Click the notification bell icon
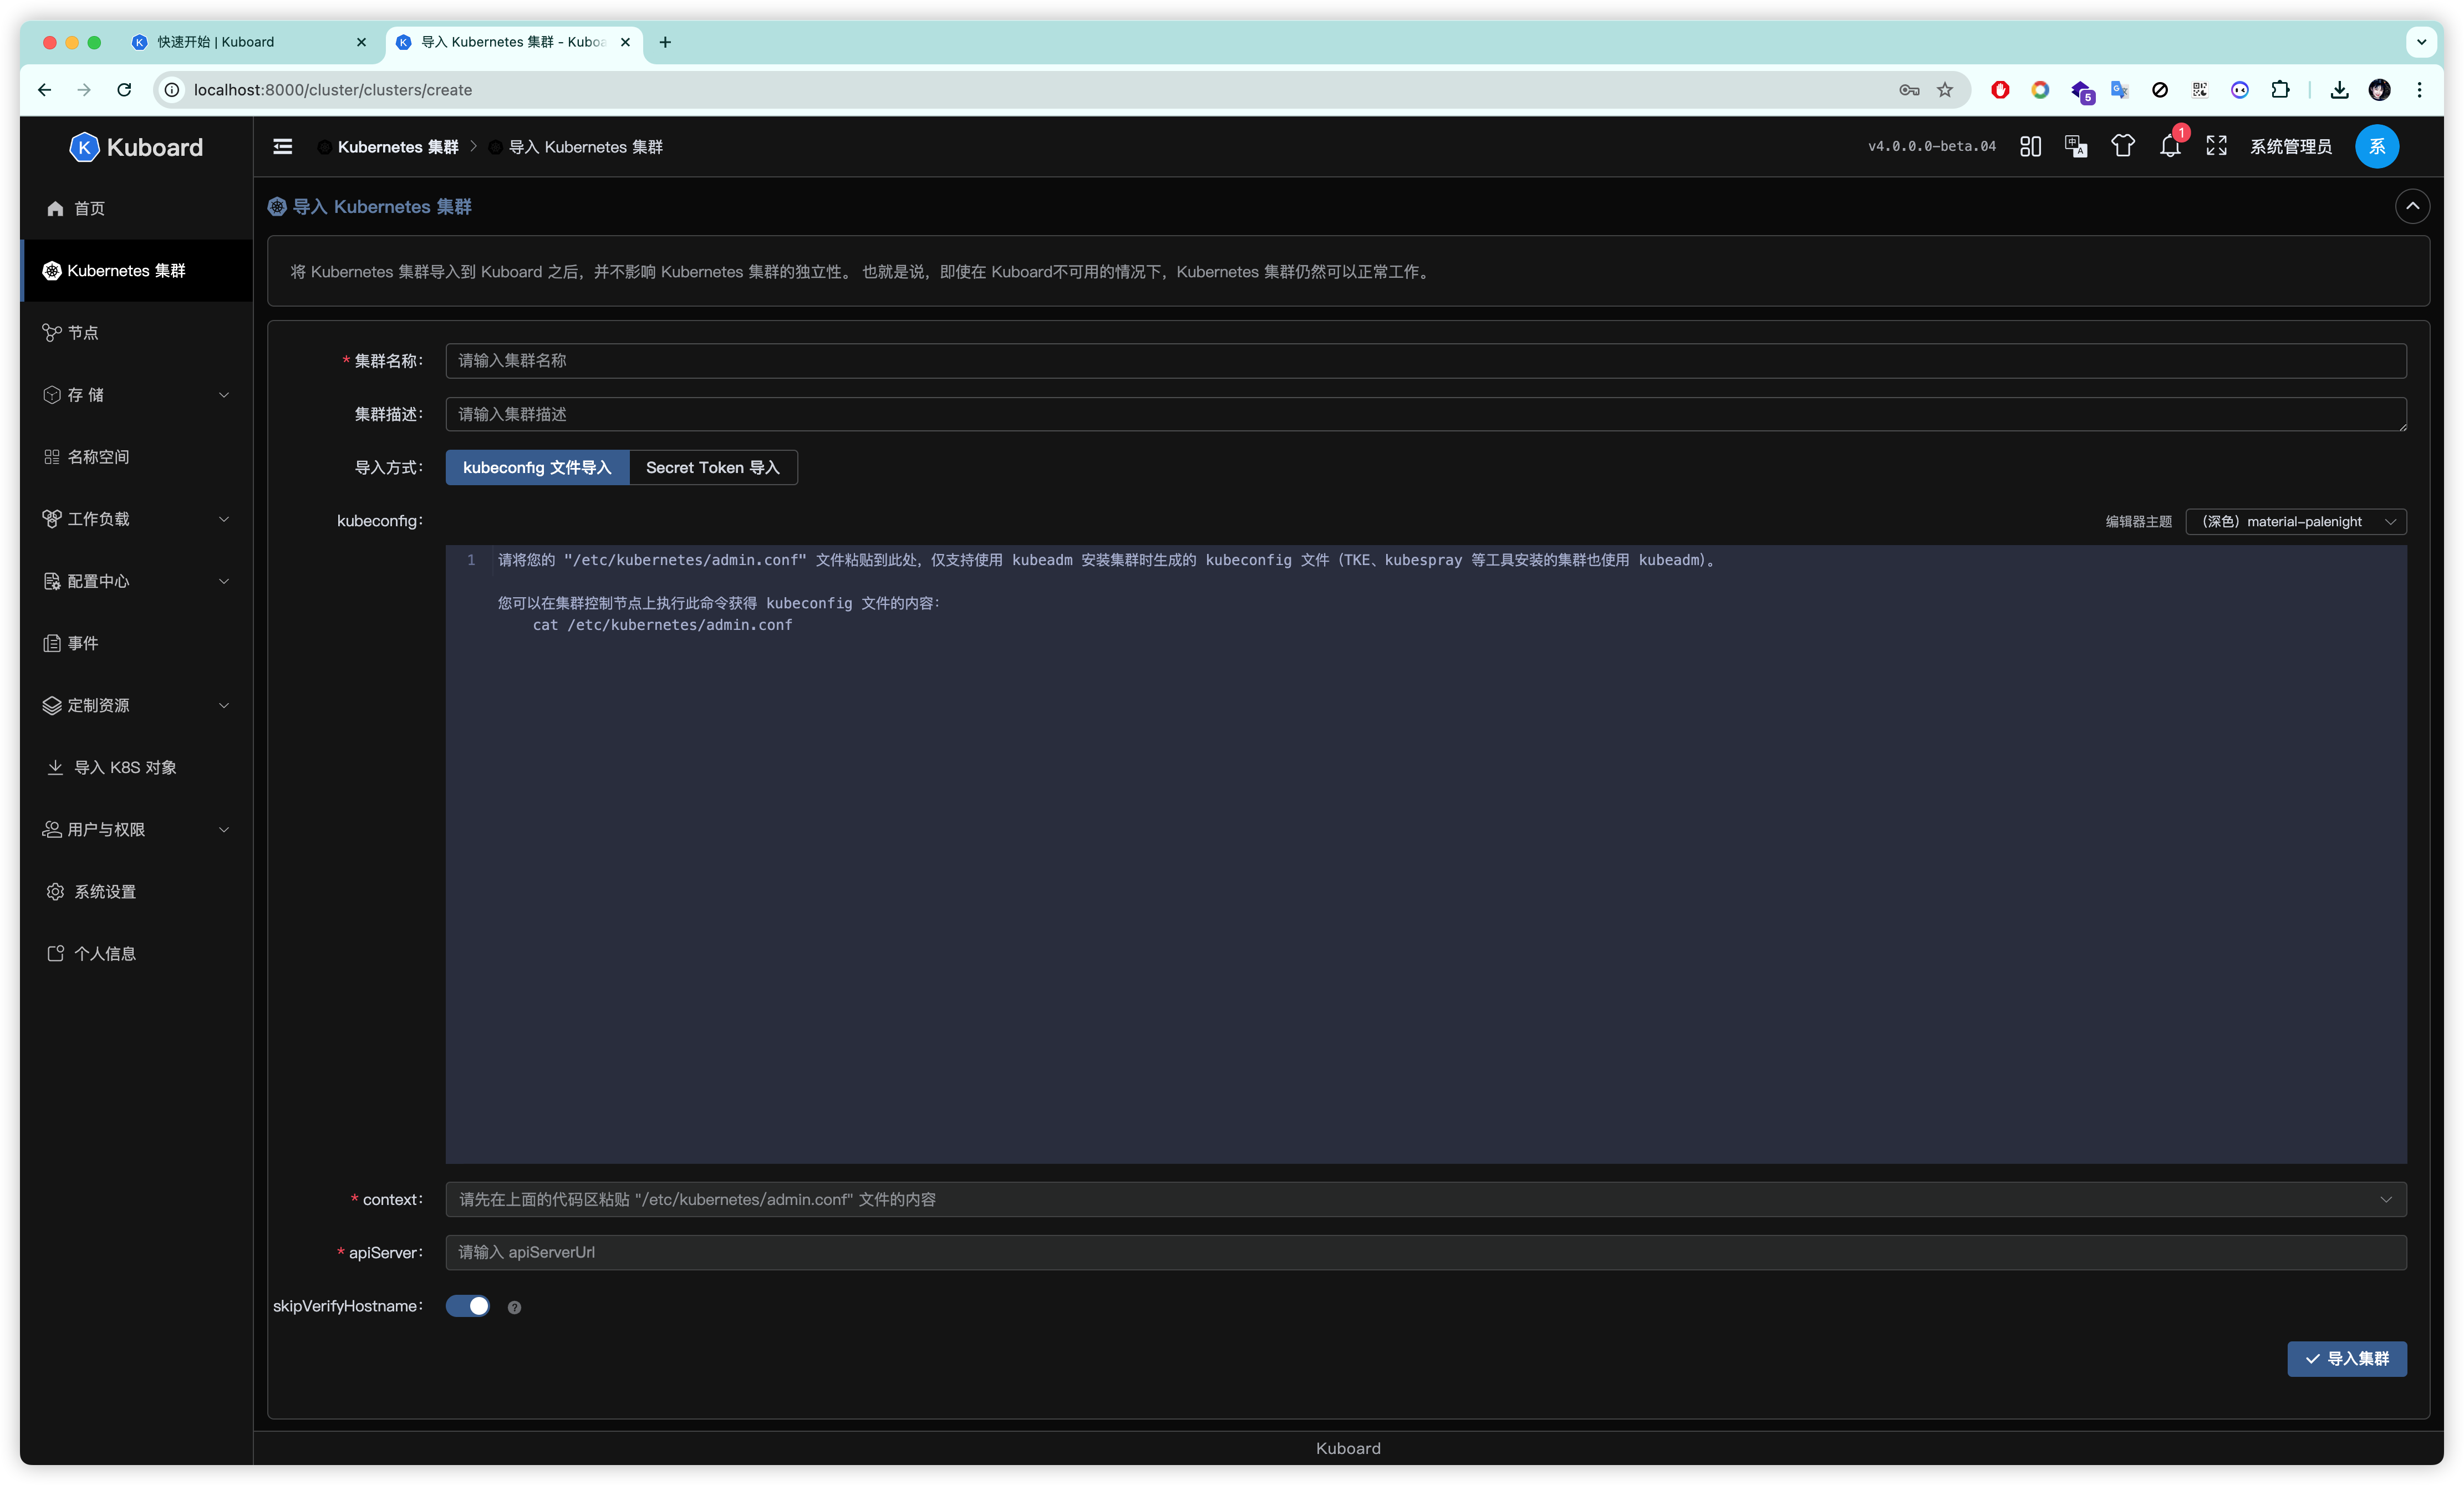 point(2169,147)
